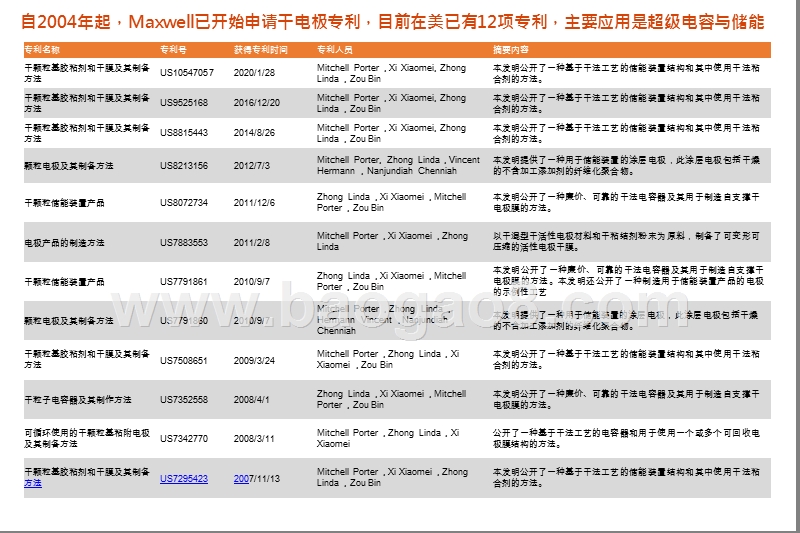Screen dimensions: 800x533
Task: Click the date 2020/1/28
Action: (254, 72)
